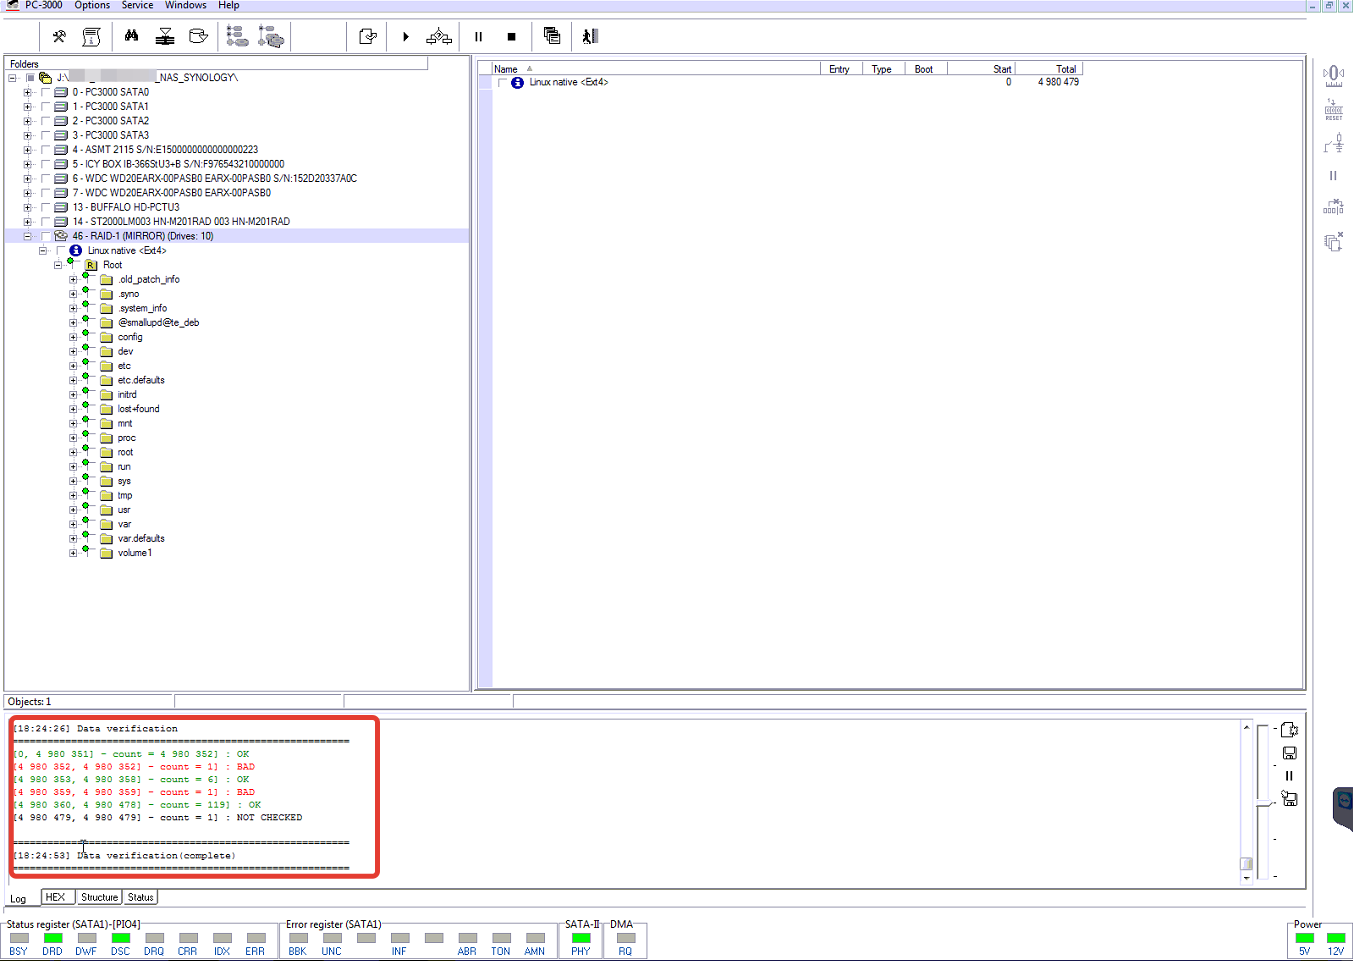
Task: Click the close stacked windows icon in sidebar
Action: (x=1333, y=241)
